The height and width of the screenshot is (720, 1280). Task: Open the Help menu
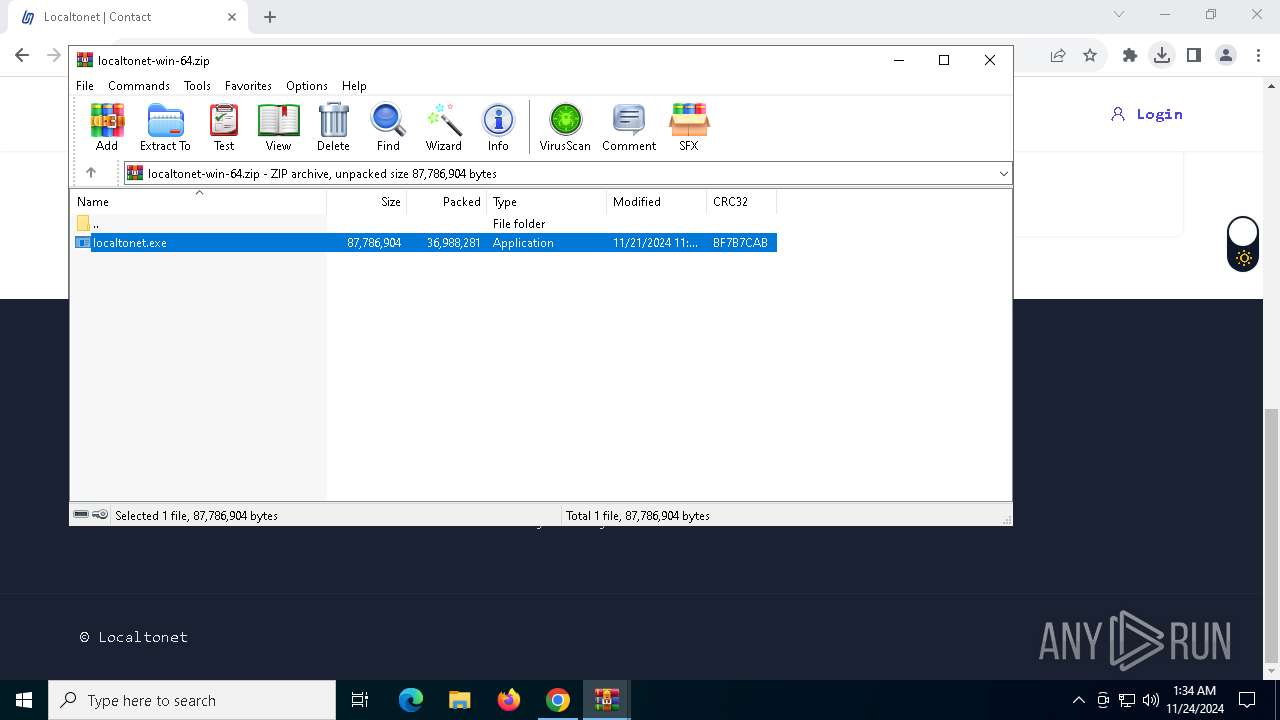(354, 86)
